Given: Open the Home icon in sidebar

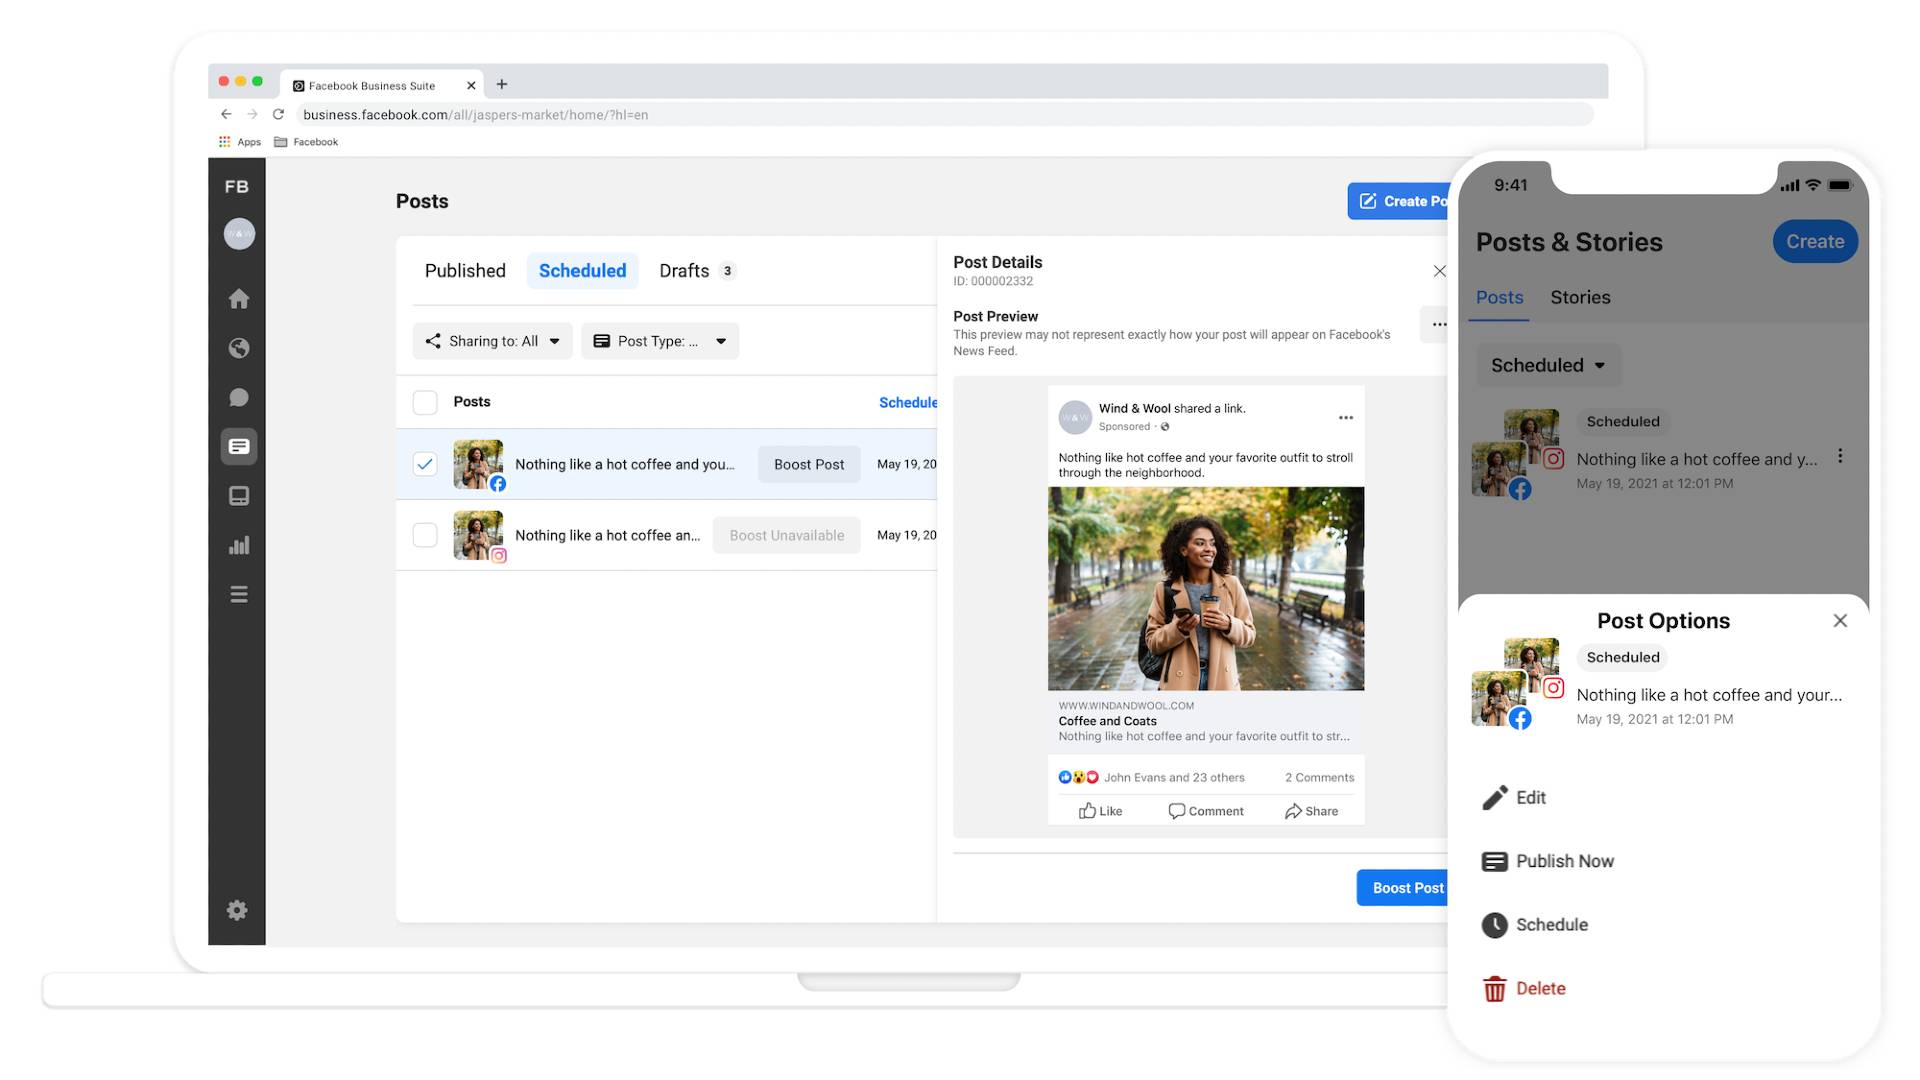Looking at the screenshot, I should point(238,299).
